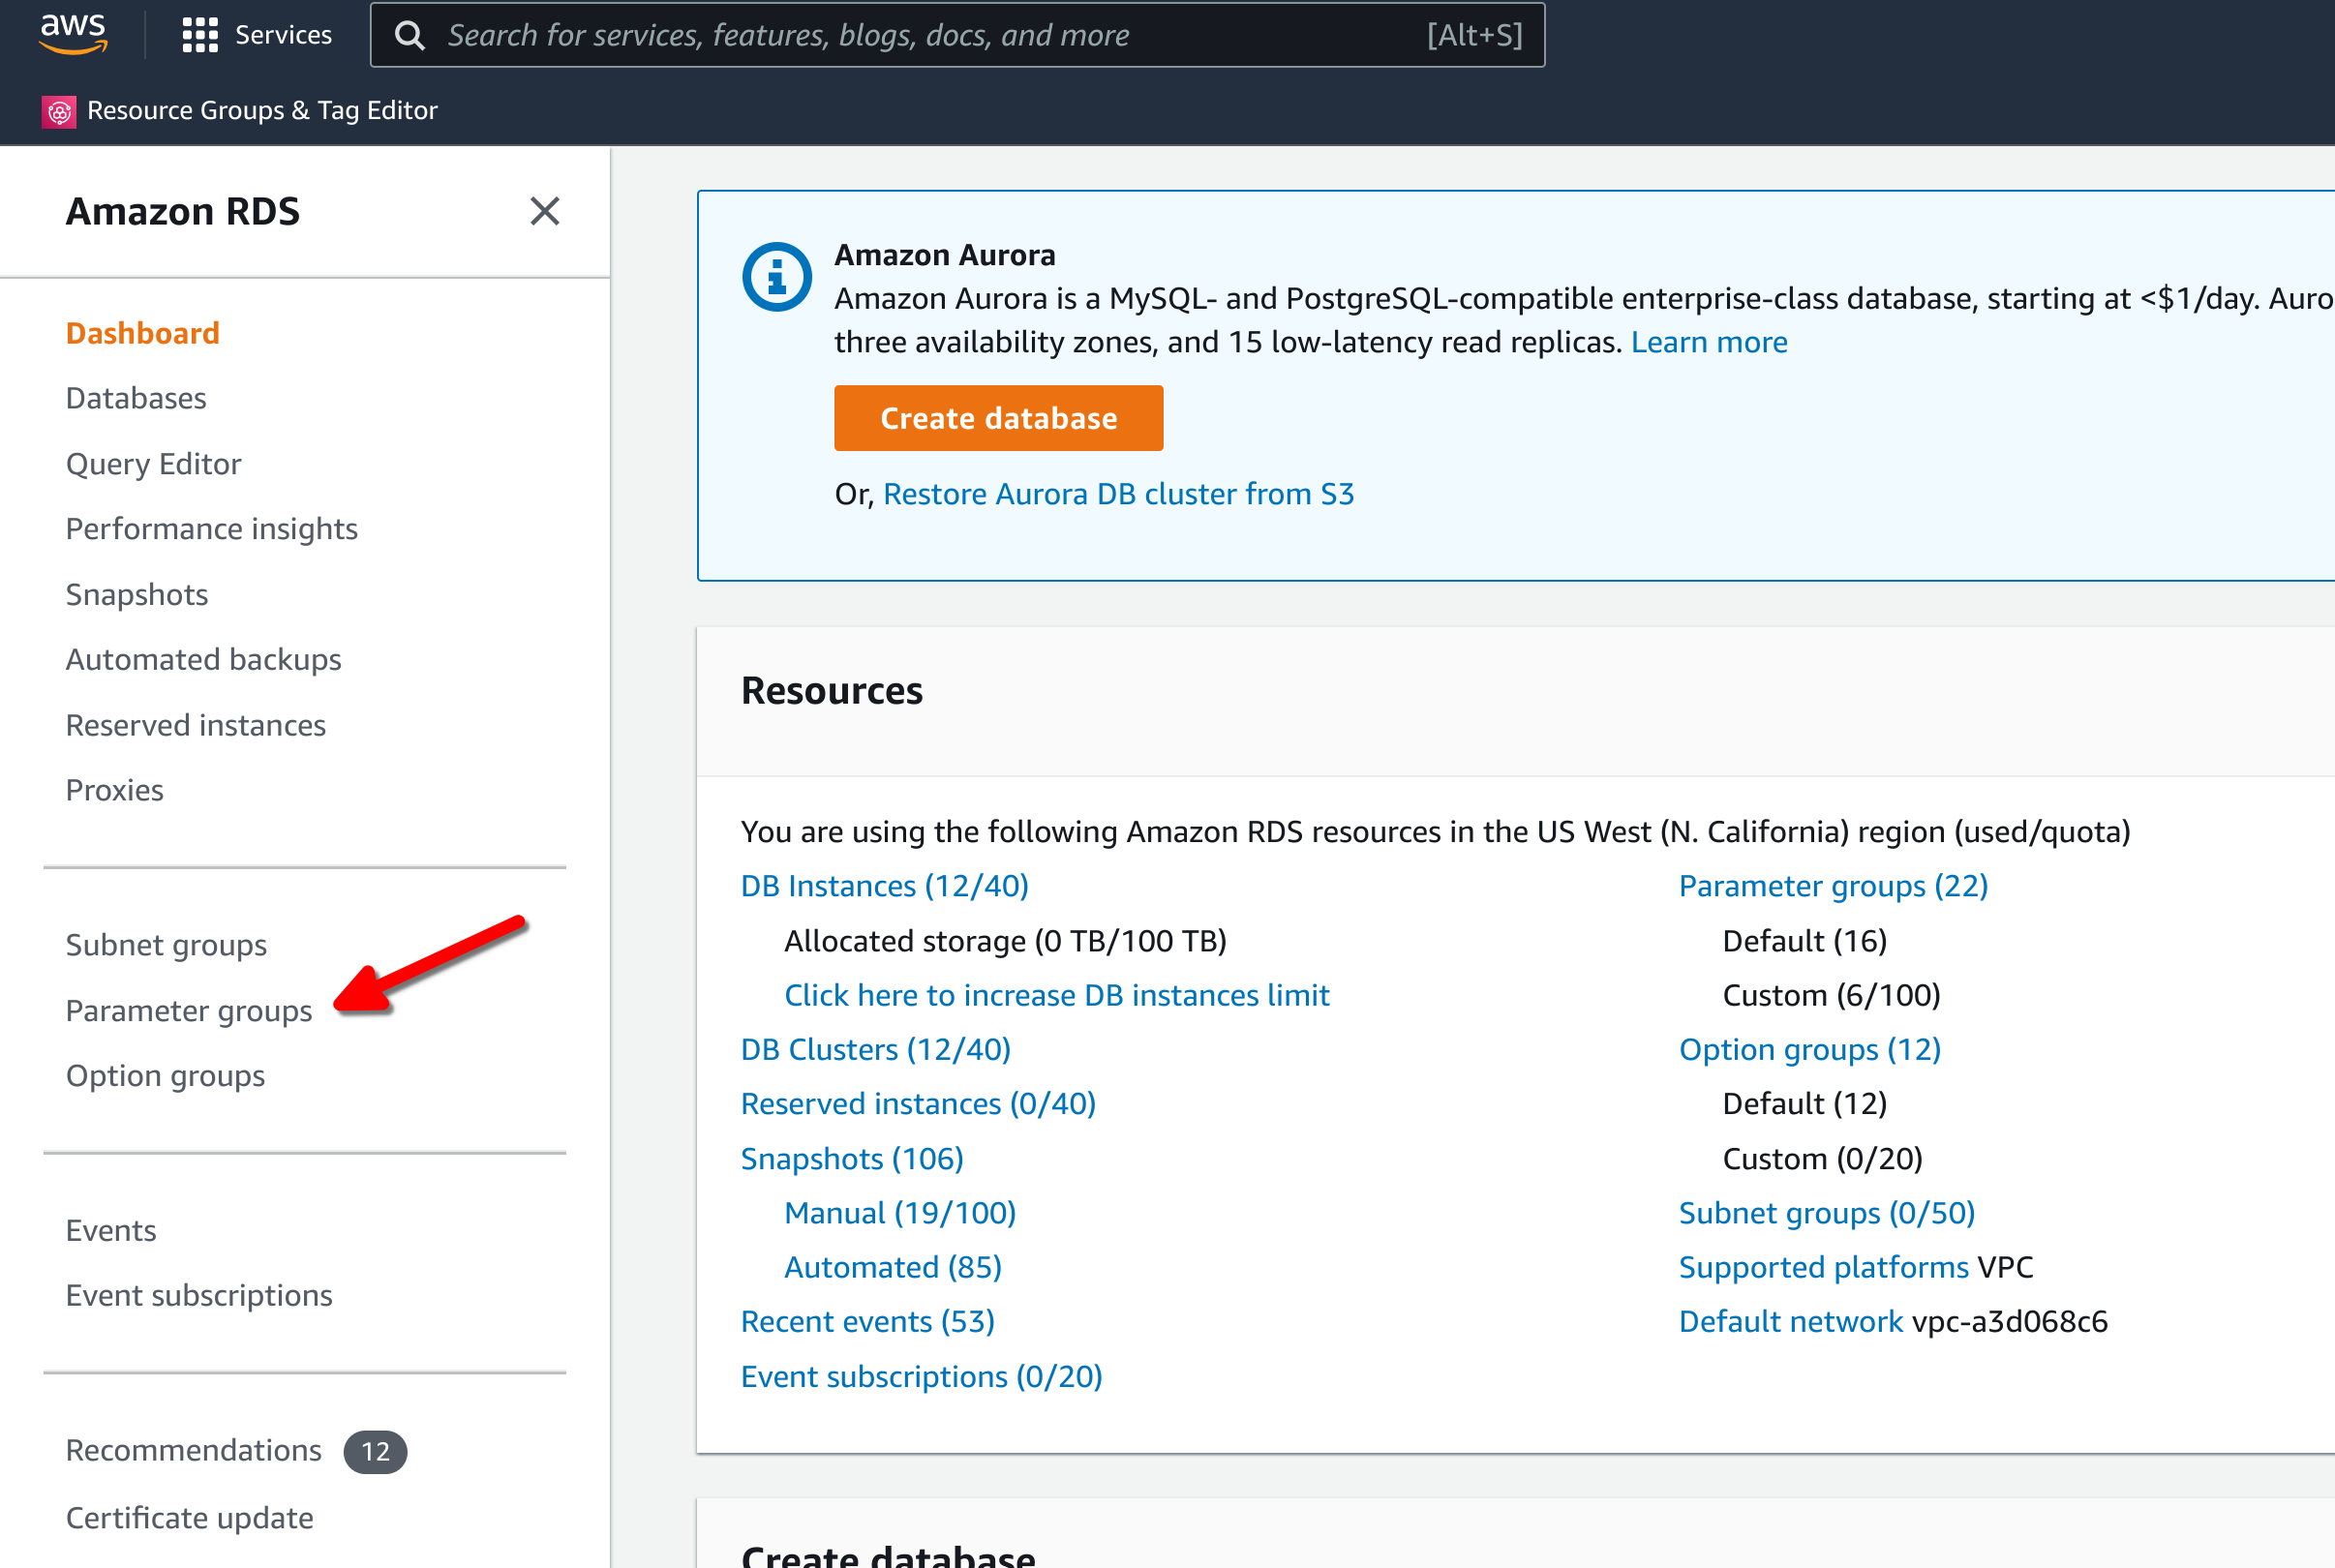2335x1568 pixels.
Task: Open Option groups (12) resource link
Action: (x=1810, y=1049)
